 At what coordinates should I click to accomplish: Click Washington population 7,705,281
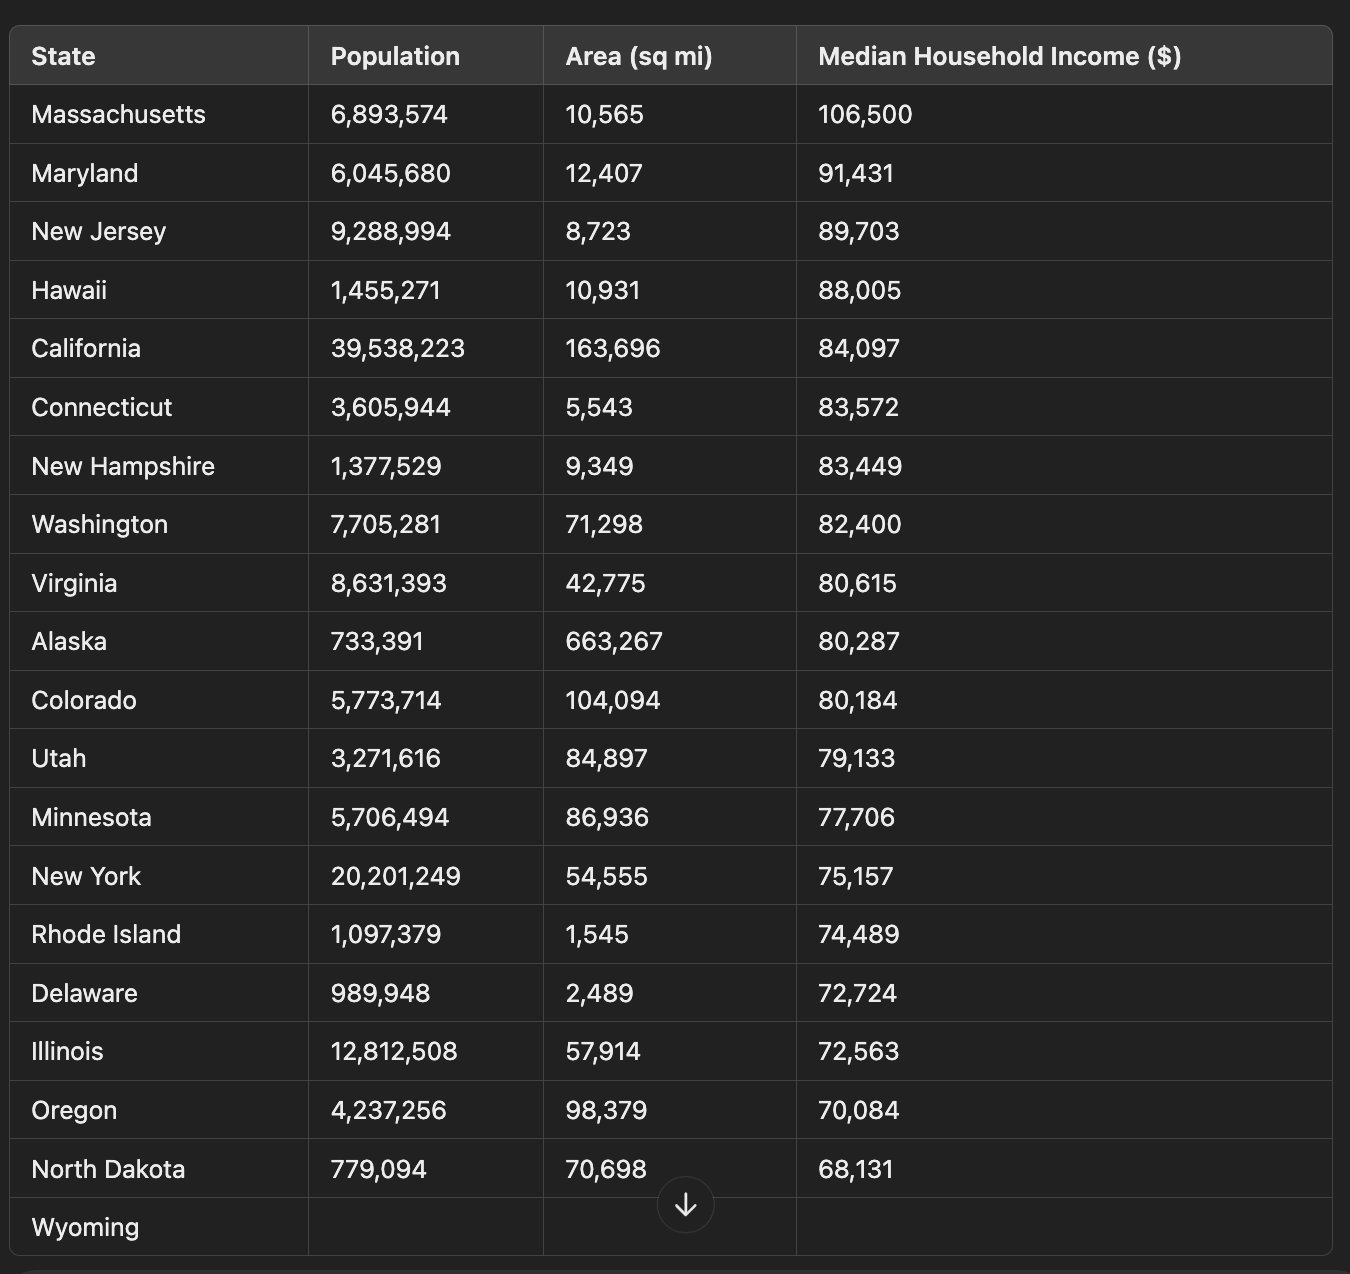(x=386, y=524)
